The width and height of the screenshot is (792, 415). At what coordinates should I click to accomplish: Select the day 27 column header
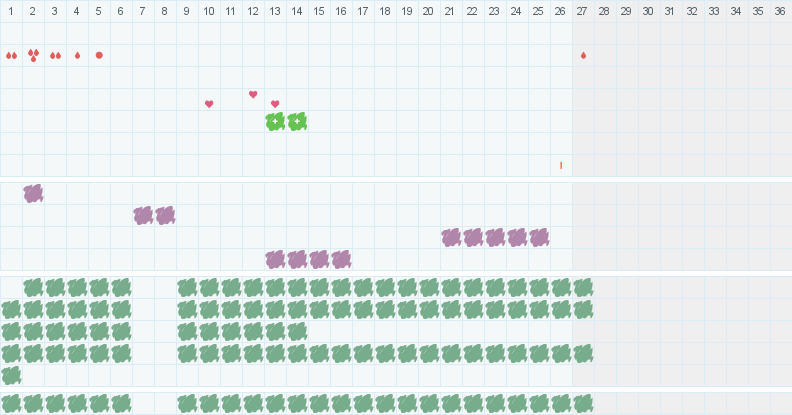[x=582, y=11]
